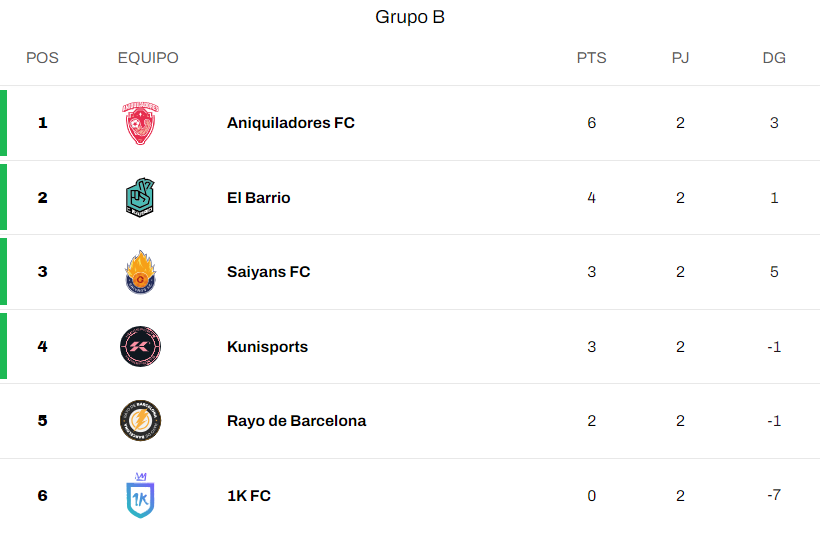Open the El Barrio team name link
The width and height of the screenshot is (820, 541).
[258, 198]
